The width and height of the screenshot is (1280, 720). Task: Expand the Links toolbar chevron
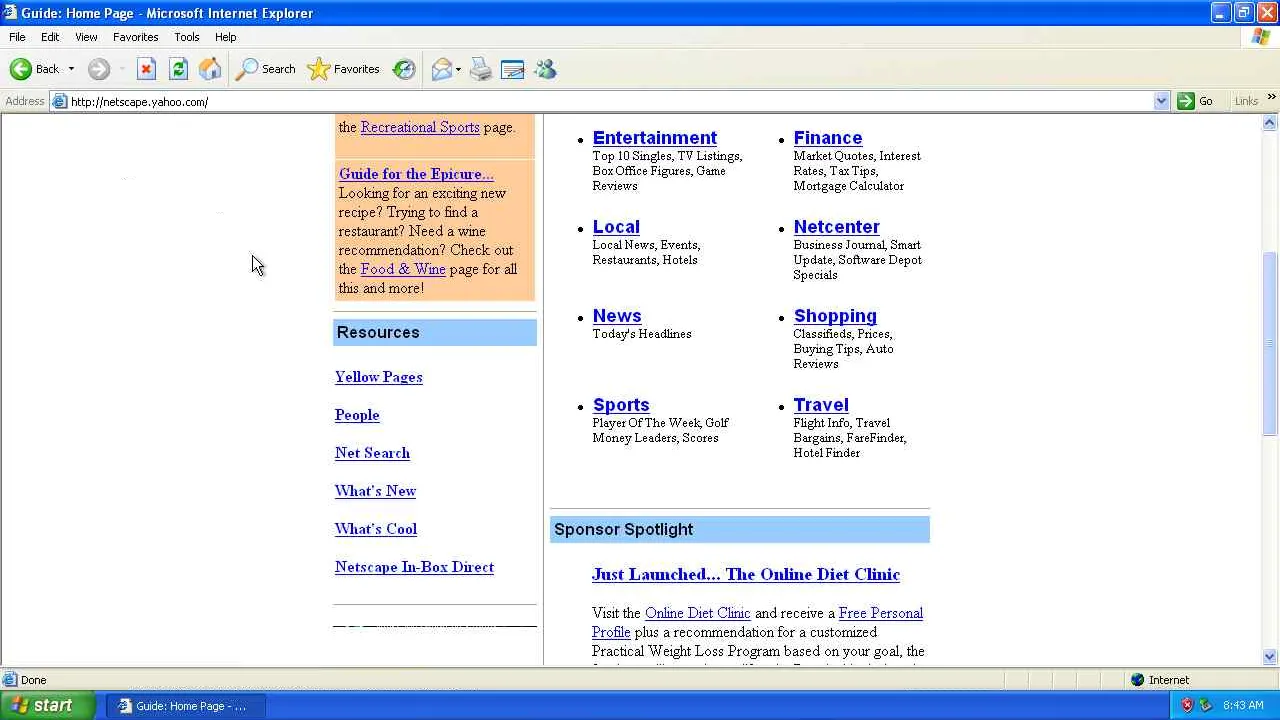pos(1271,98)
